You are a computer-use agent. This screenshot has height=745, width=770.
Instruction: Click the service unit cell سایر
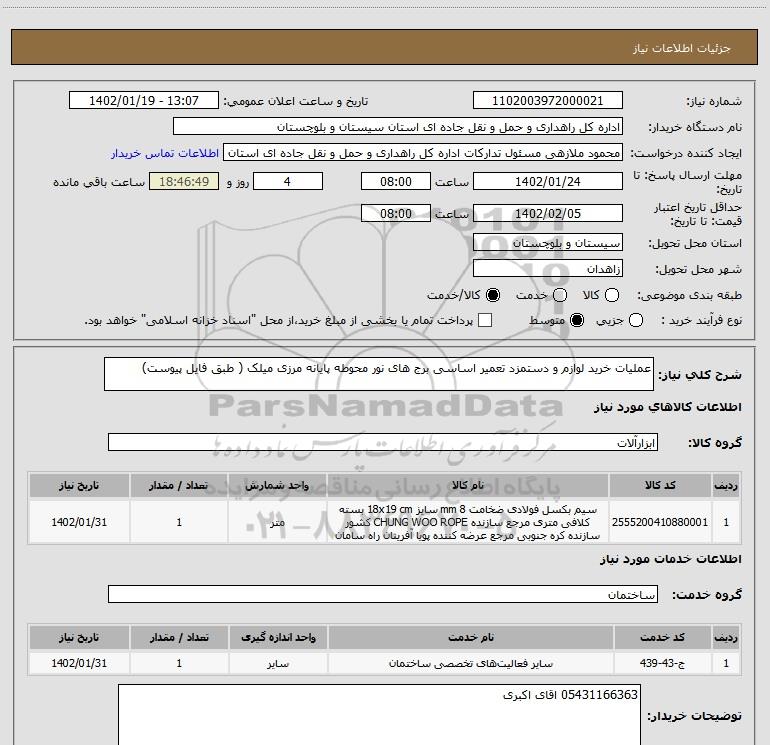[278, 663]
